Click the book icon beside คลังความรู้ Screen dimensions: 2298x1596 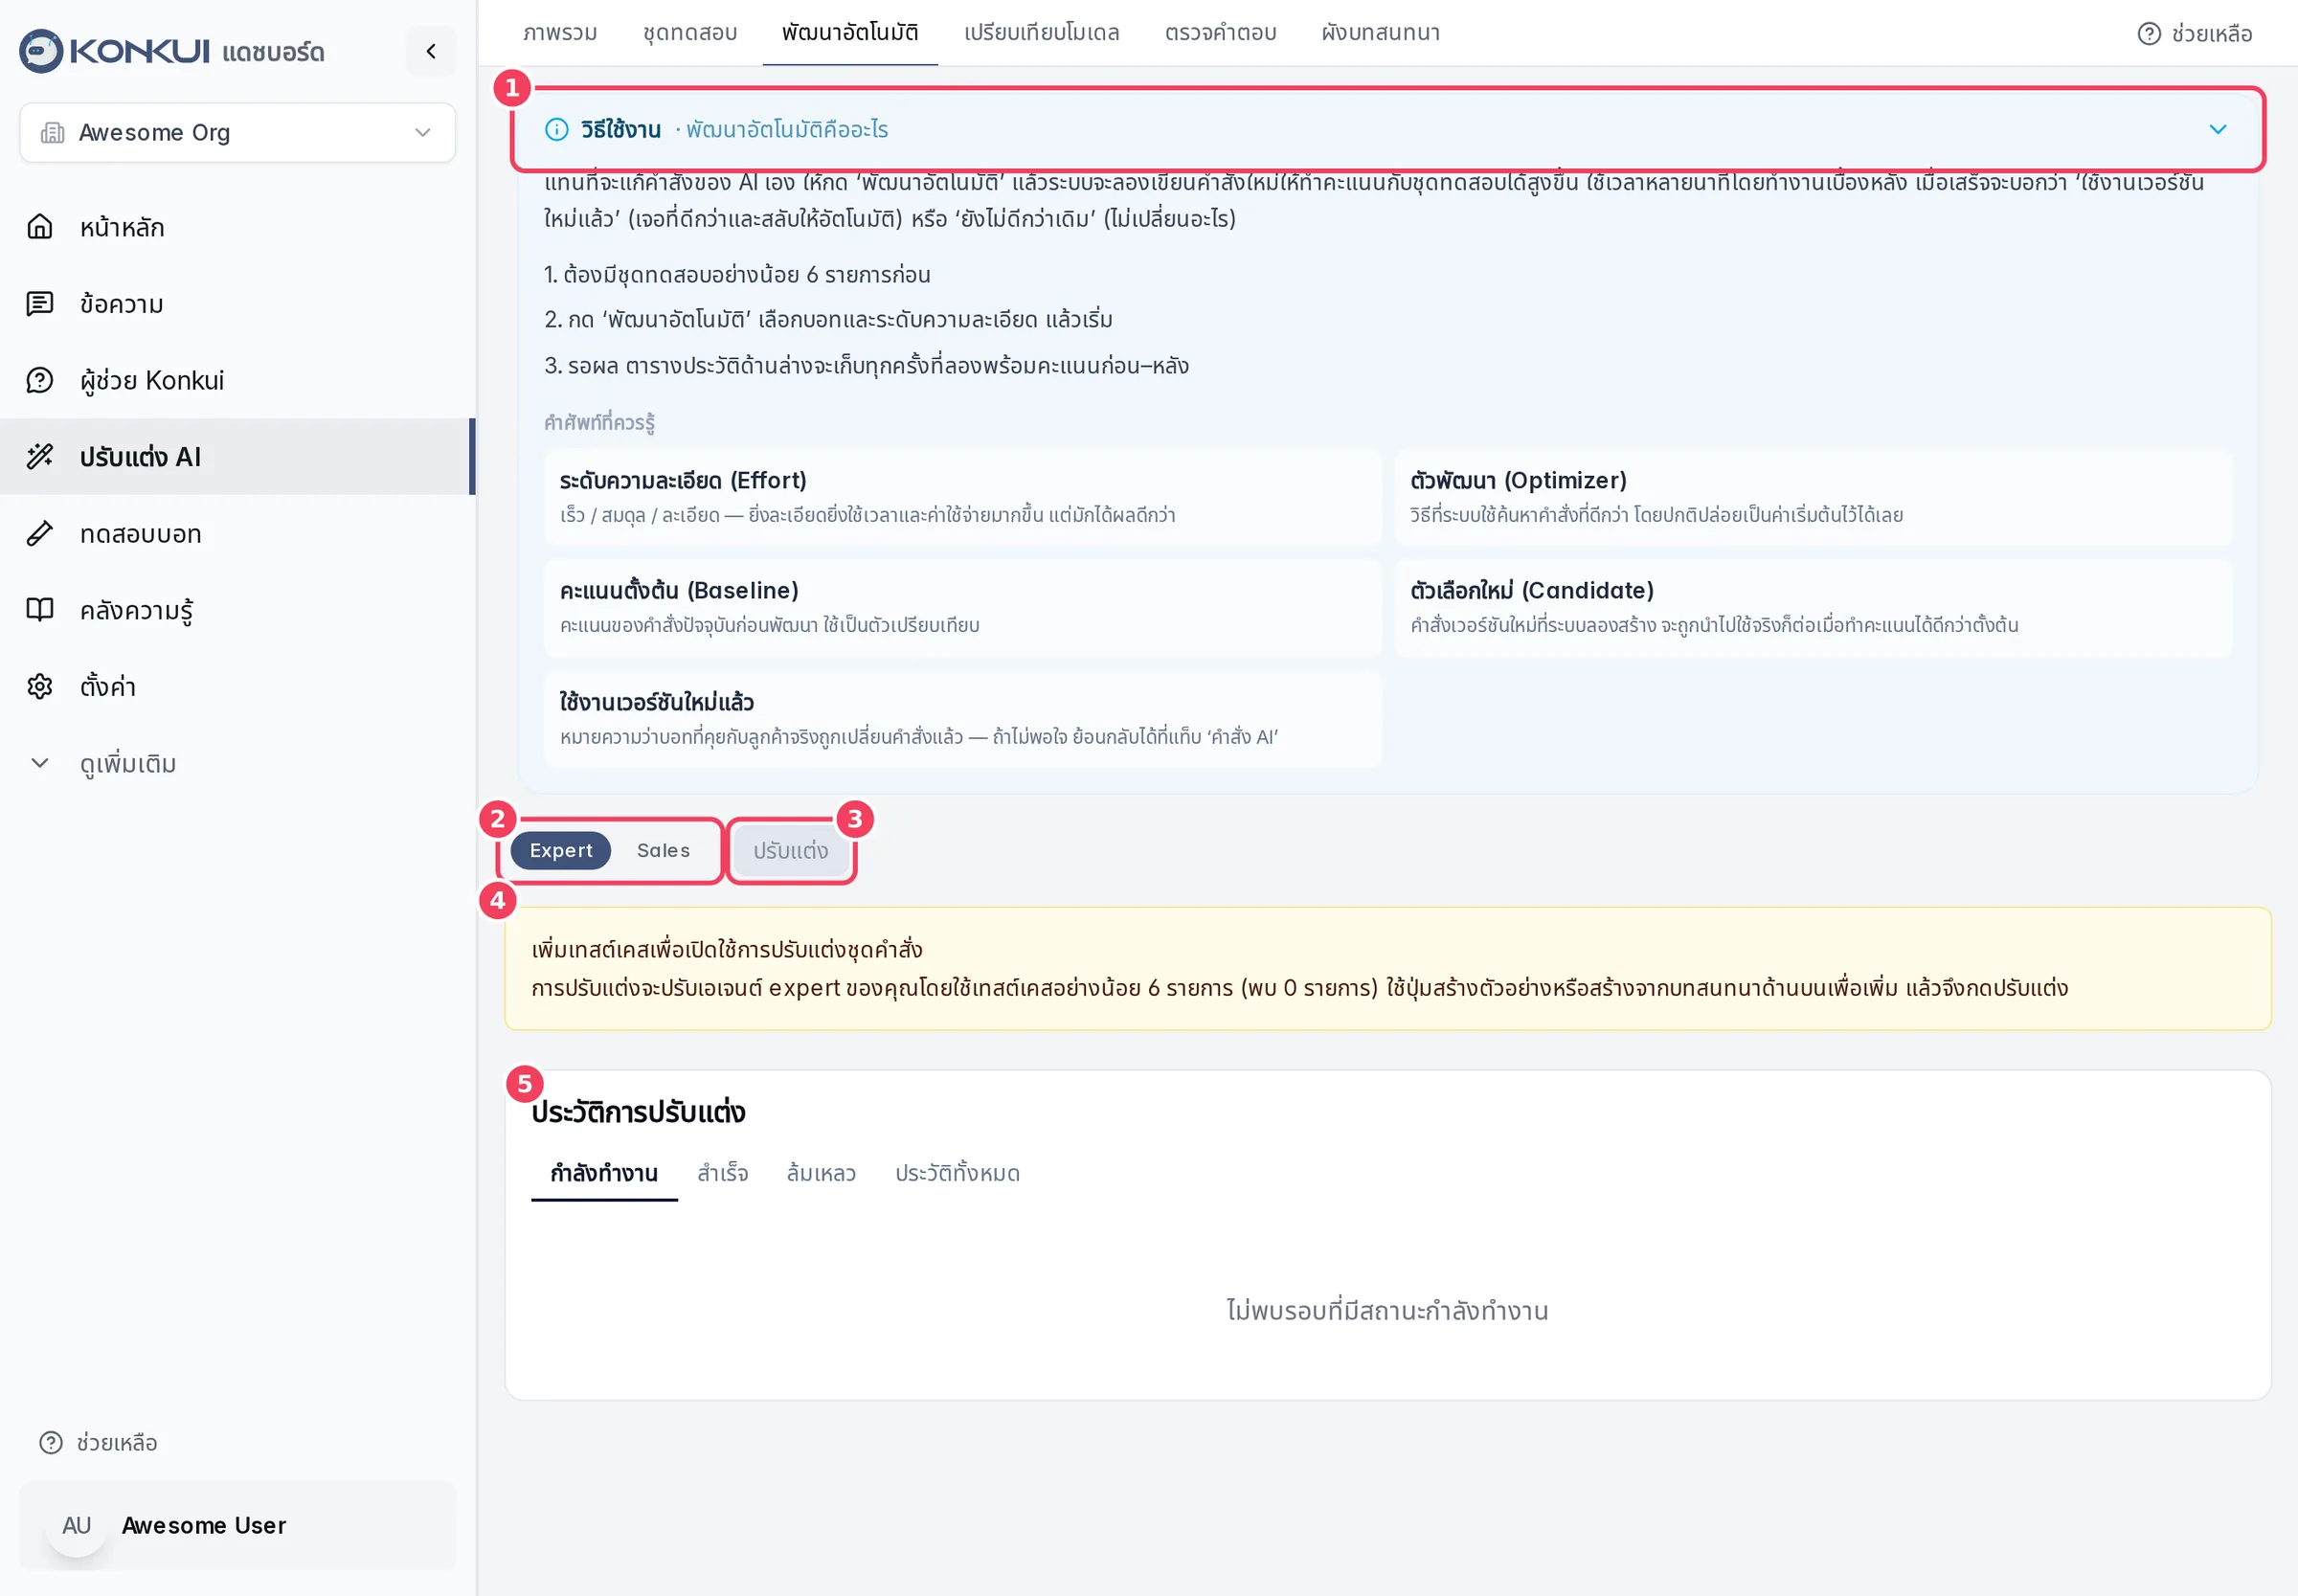click(40, 610)
